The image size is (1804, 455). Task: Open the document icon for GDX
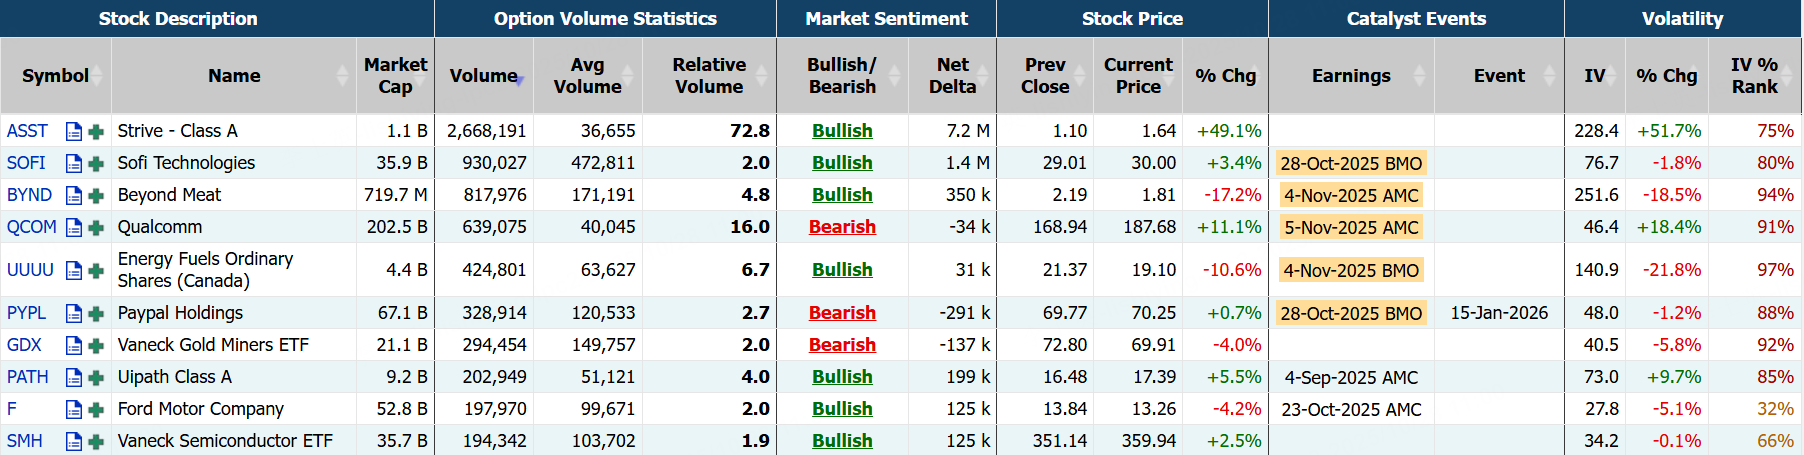[73, 345]
